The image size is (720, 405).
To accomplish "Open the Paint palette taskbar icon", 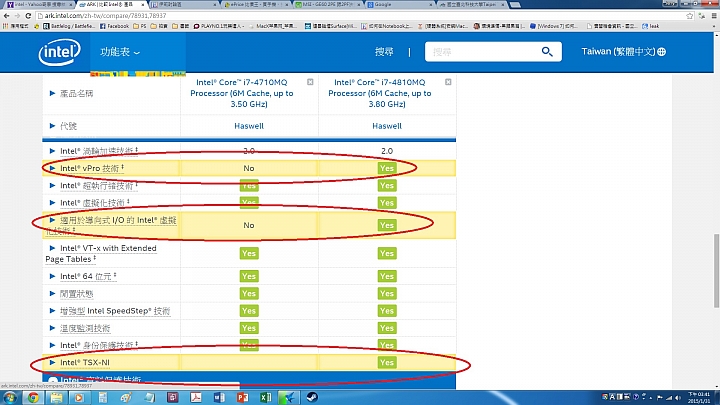I will click(x=126, y=397).
